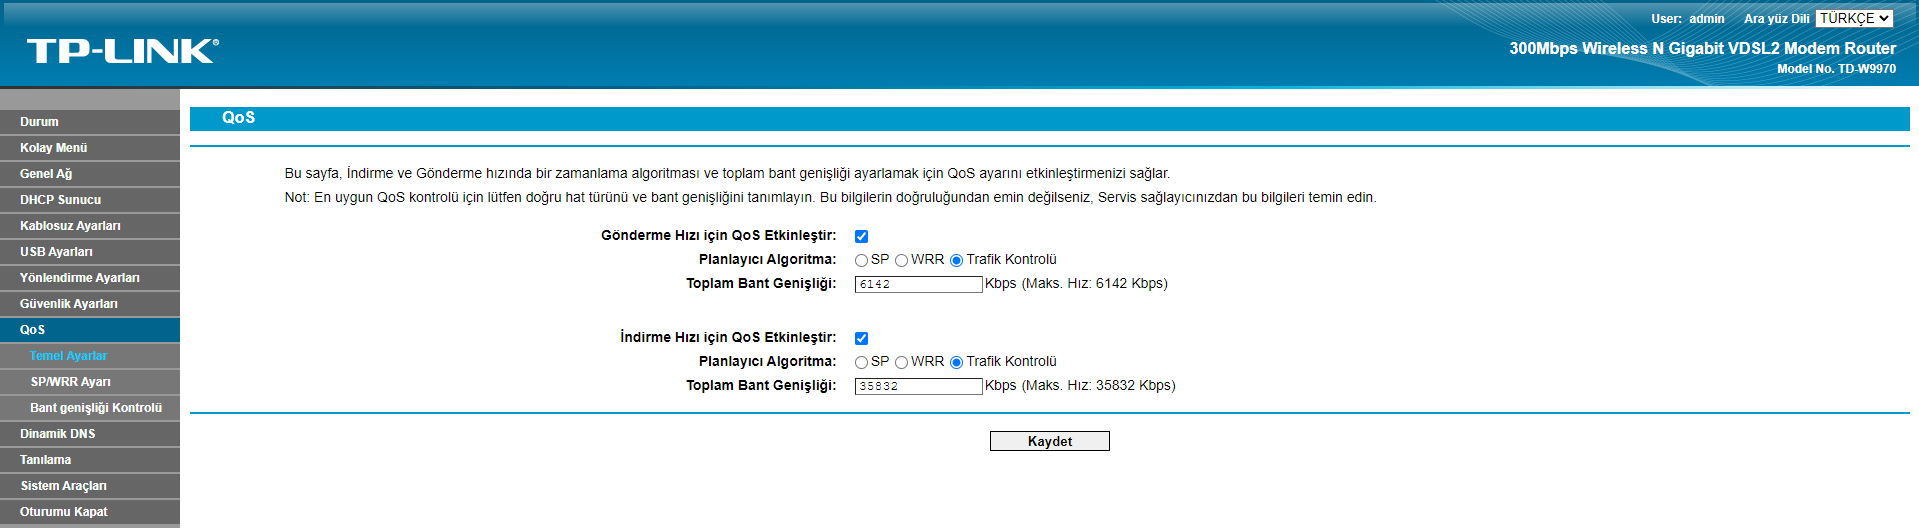Toggle Gönderme Hızı için QoS checkbox
The height and width of the screenshot is (528, 1919).
coord(861,236)
